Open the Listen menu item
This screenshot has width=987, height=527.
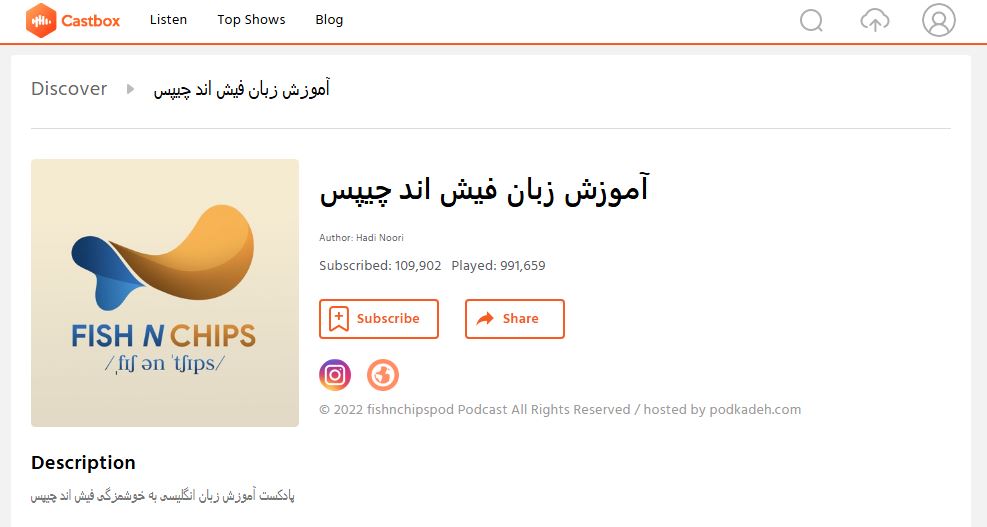168,20
